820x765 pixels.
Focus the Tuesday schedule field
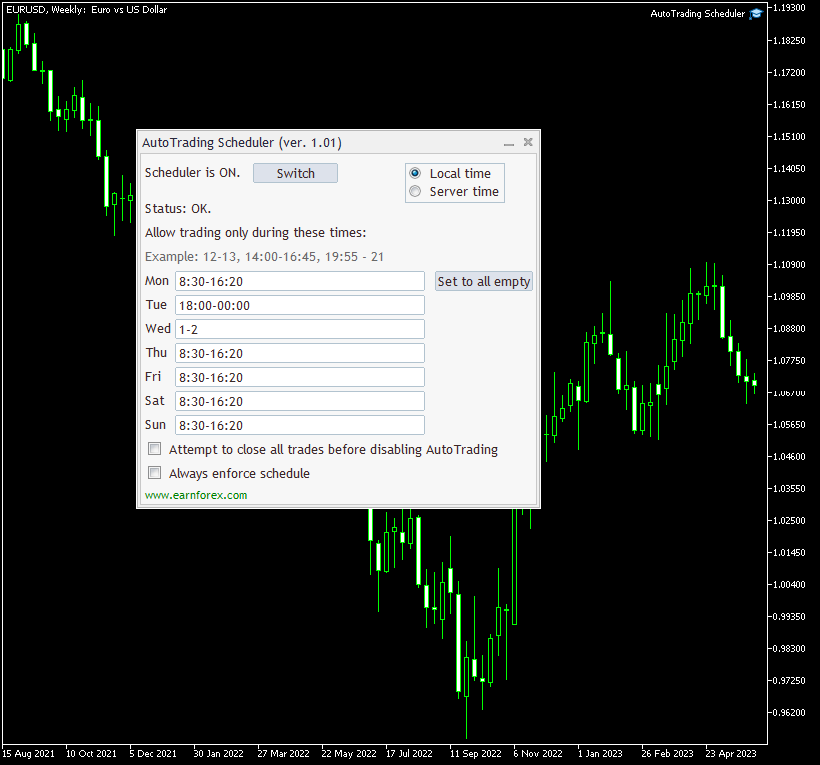(299, 305)
